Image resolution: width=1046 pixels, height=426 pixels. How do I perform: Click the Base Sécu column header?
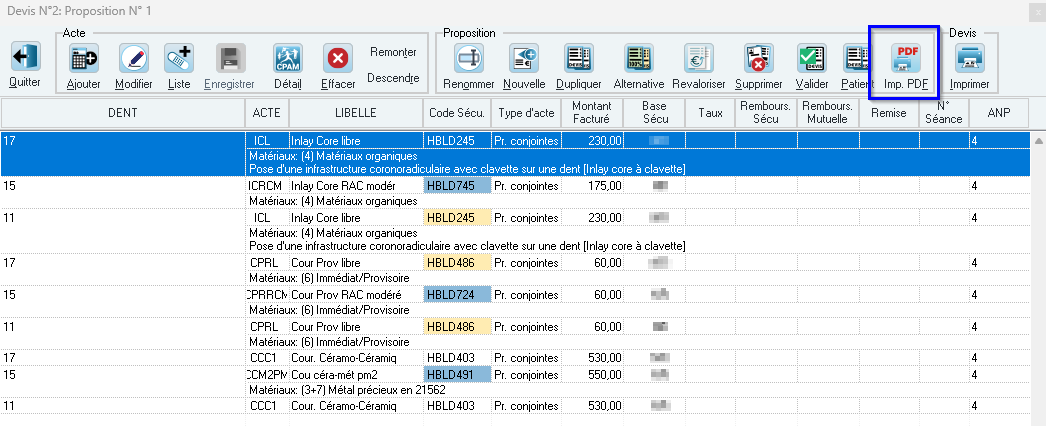pos(654,113)
